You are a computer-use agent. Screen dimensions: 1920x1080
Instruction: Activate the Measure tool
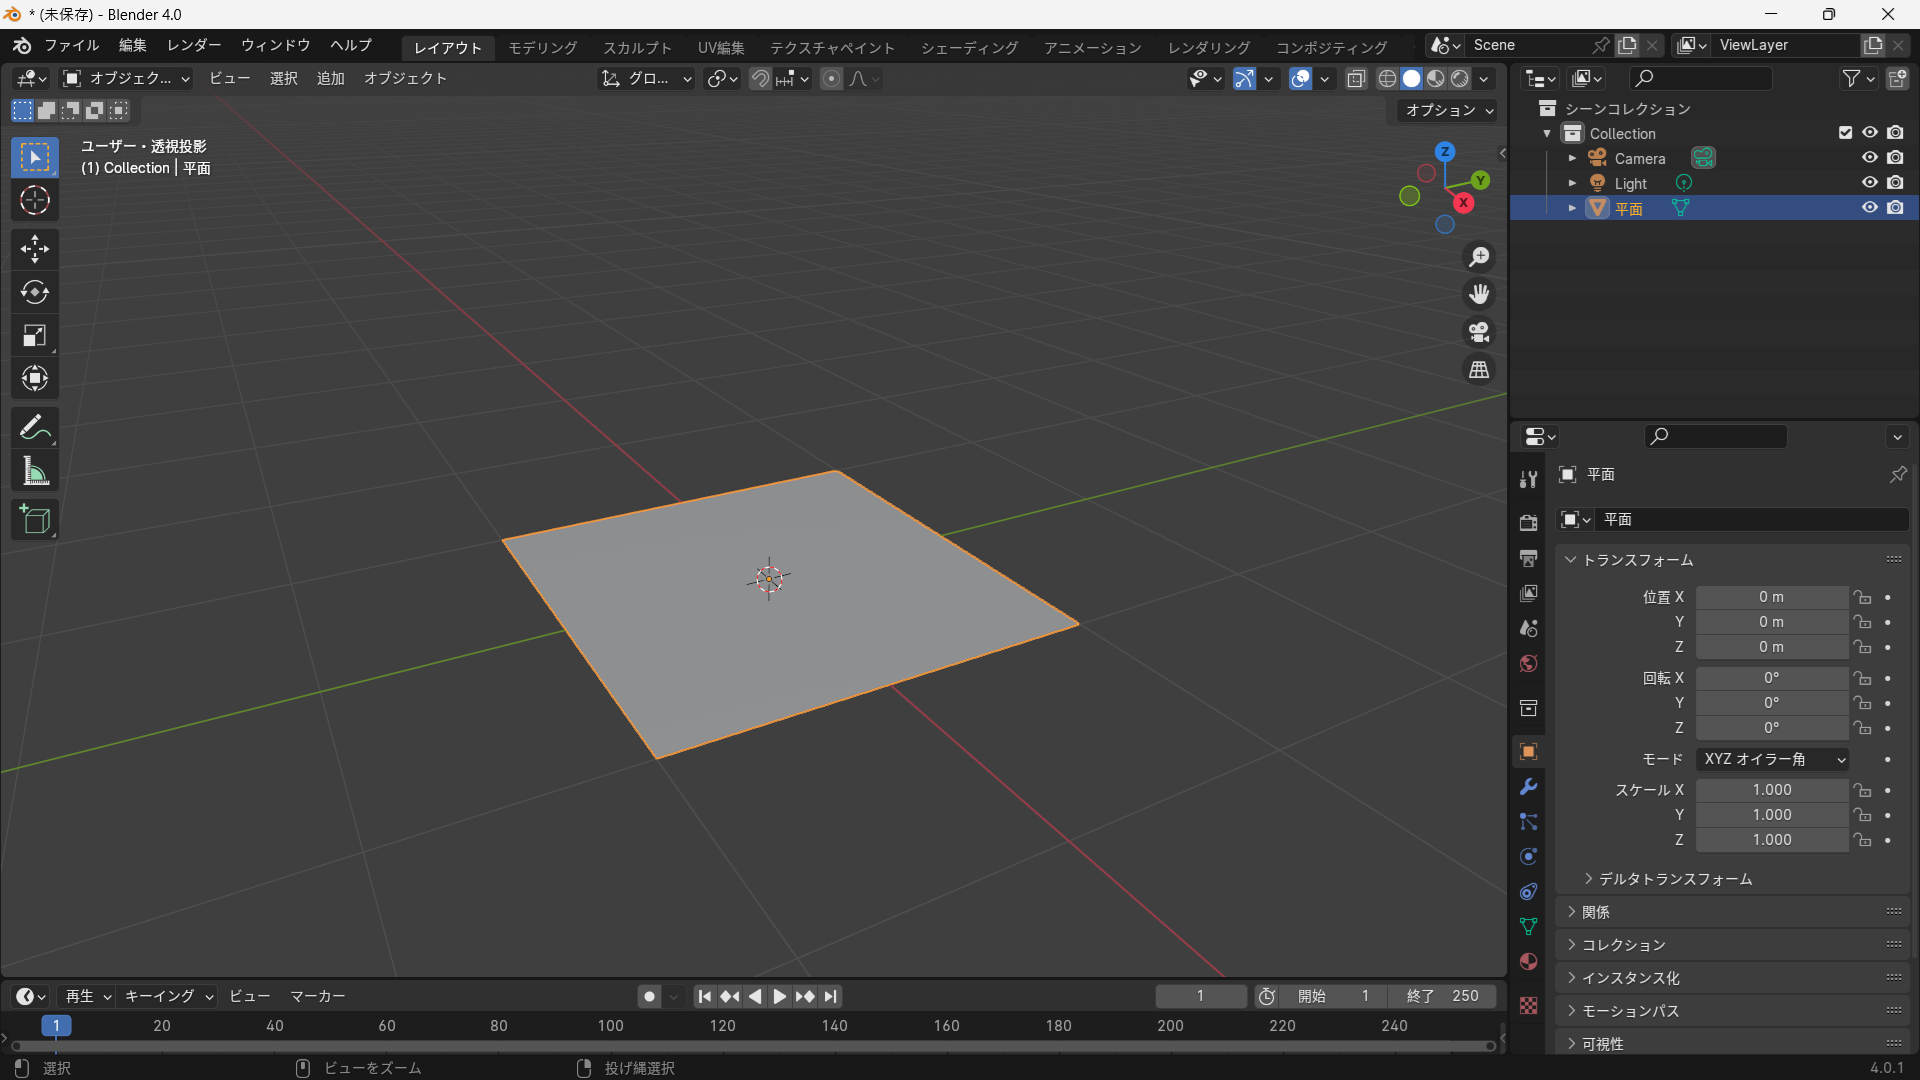click(35, 471)
